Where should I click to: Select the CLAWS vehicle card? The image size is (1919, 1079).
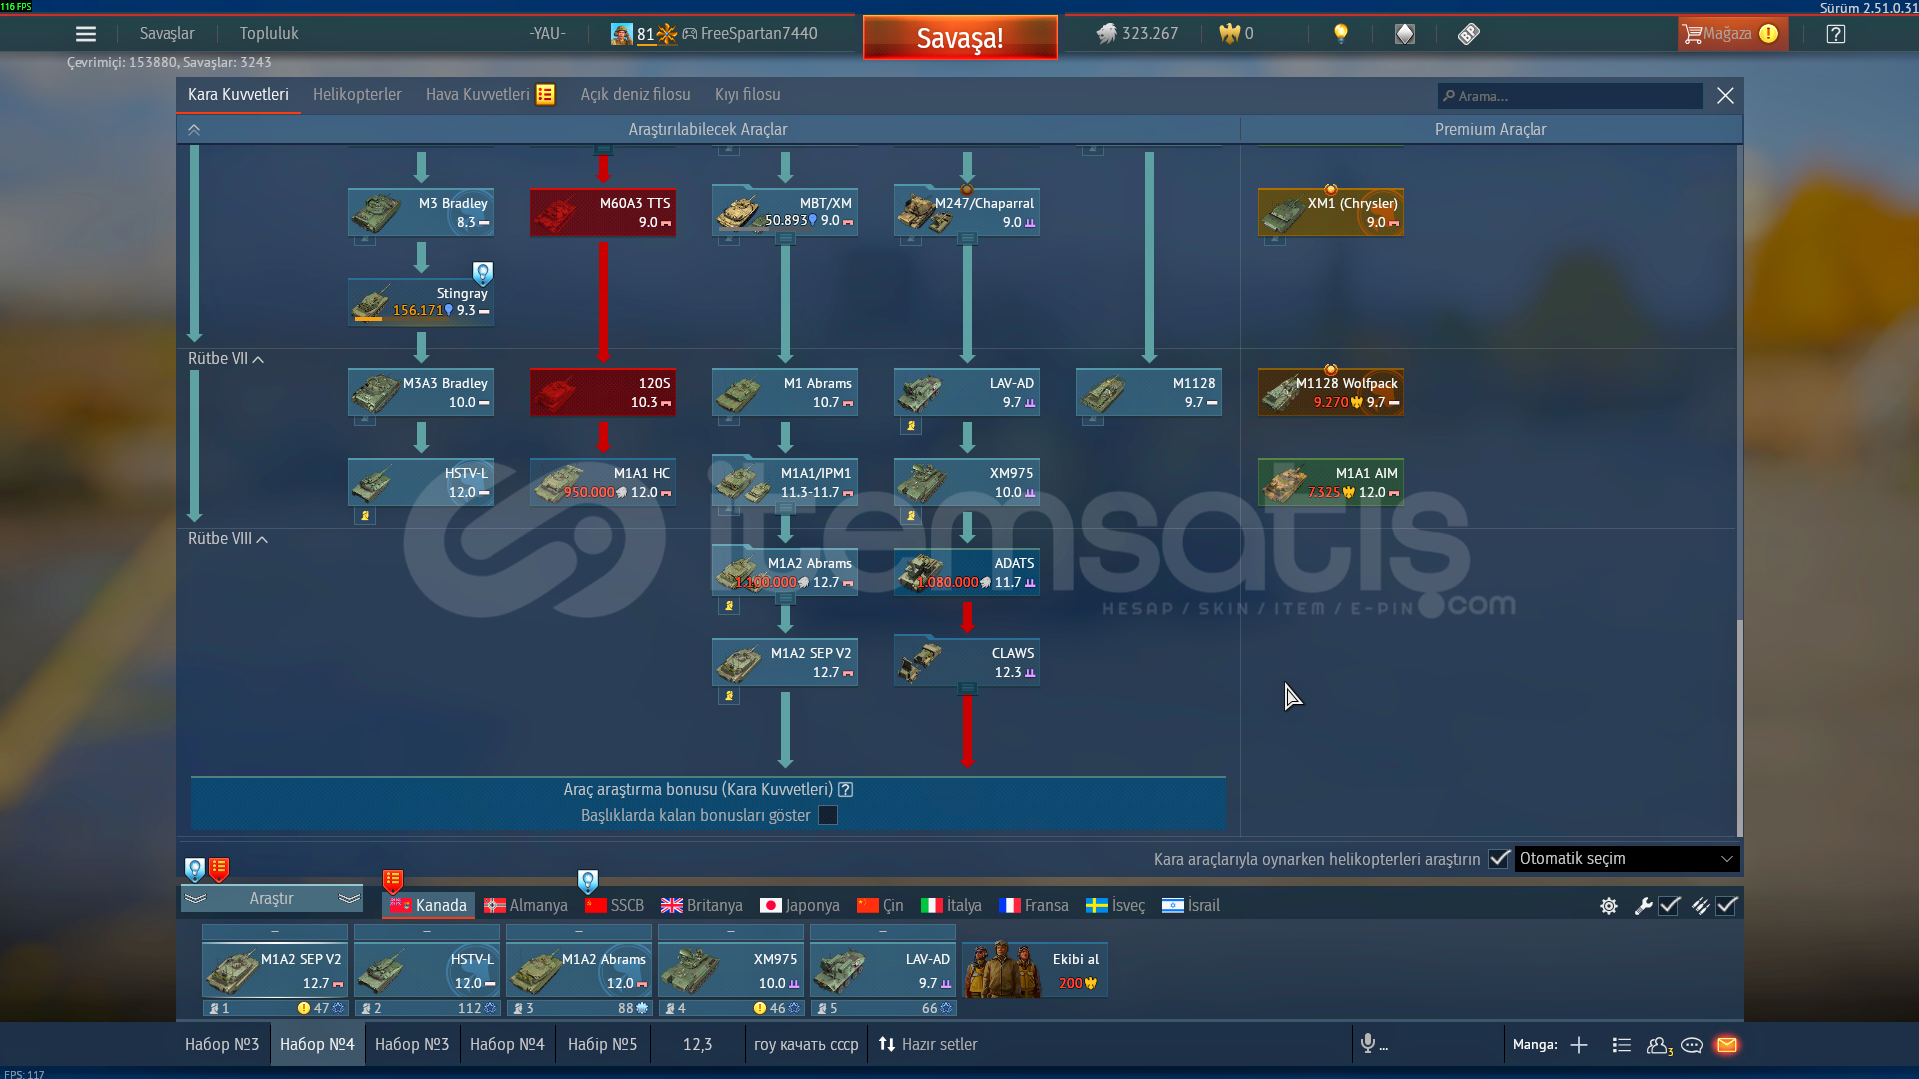pos(967,662)
